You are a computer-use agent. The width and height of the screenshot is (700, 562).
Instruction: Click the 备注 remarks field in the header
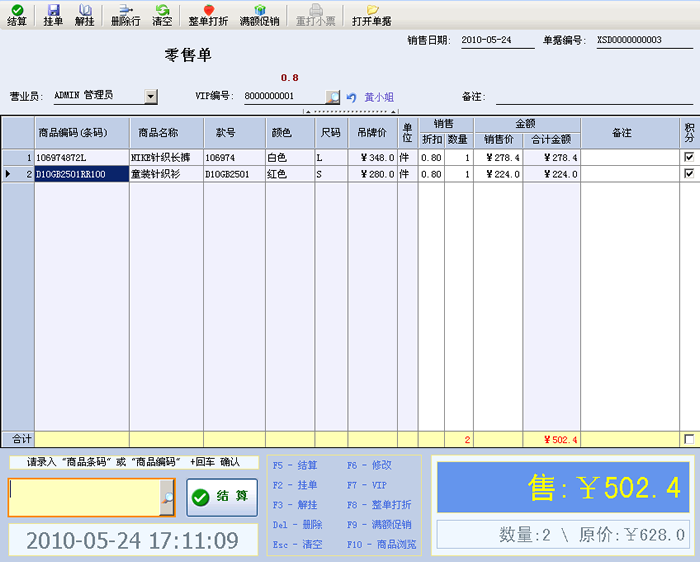pos(594,97)
